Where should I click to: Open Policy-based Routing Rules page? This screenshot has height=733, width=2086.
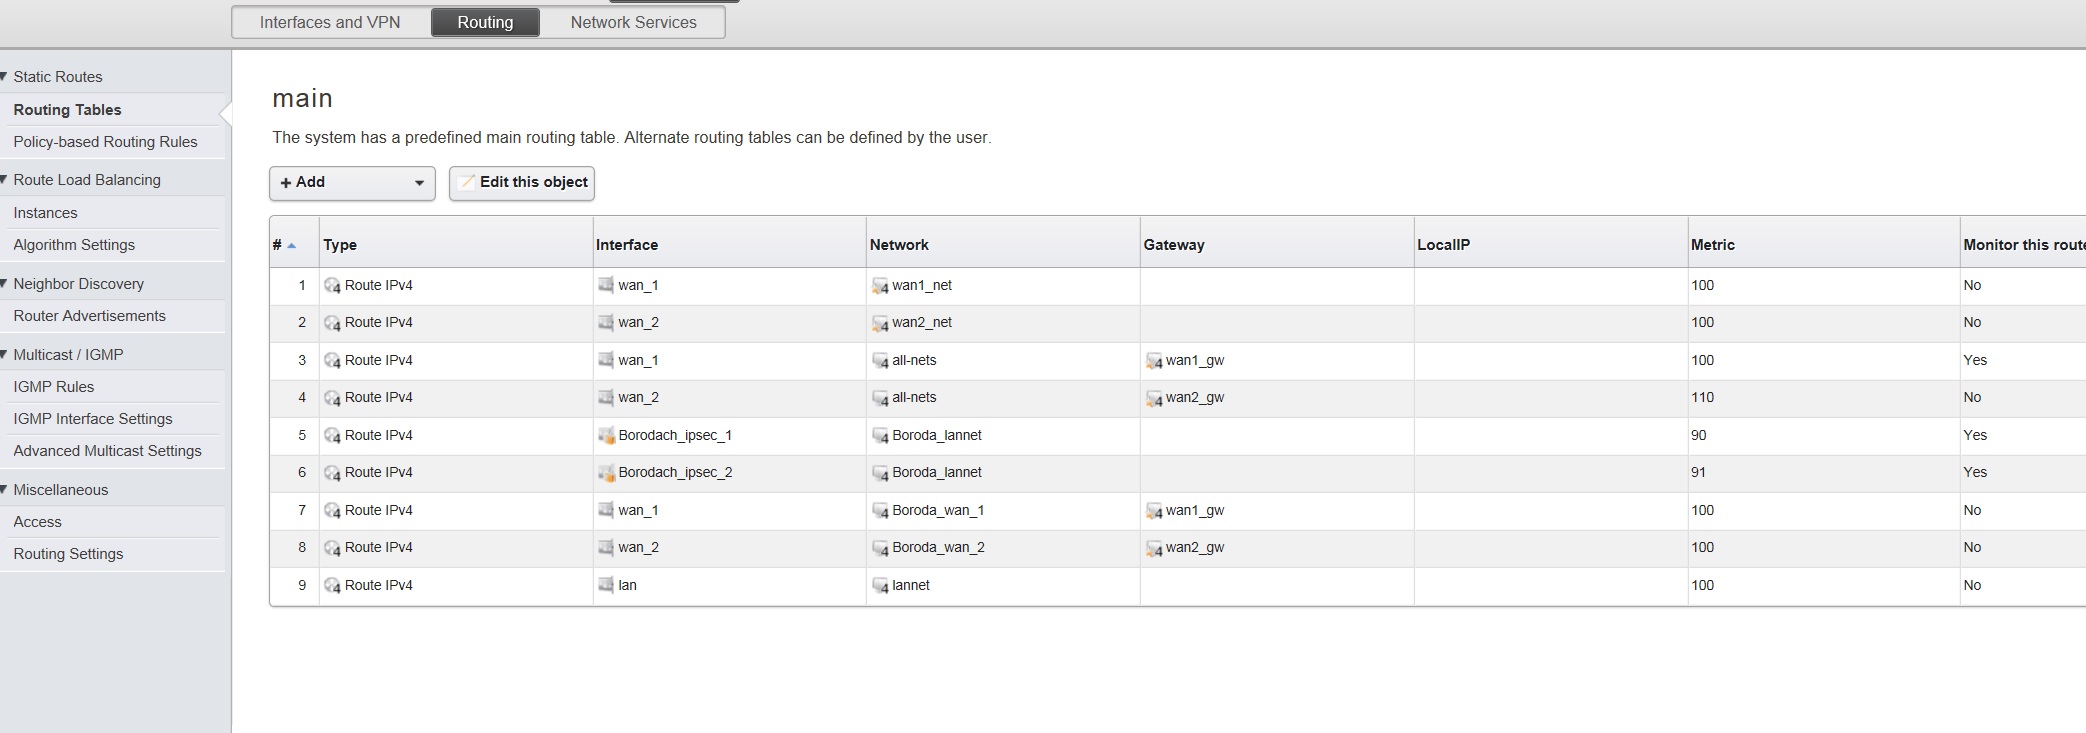point(105,142)
